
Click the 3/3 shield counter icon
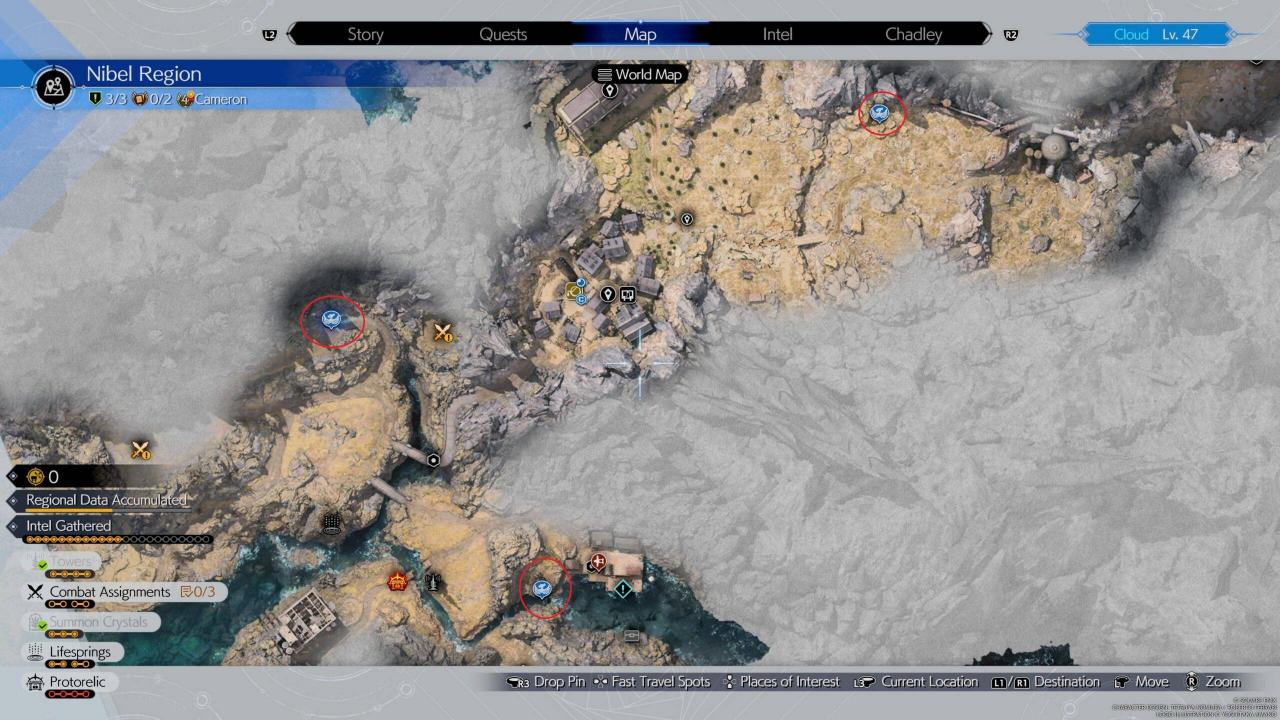tap(95, 99)
